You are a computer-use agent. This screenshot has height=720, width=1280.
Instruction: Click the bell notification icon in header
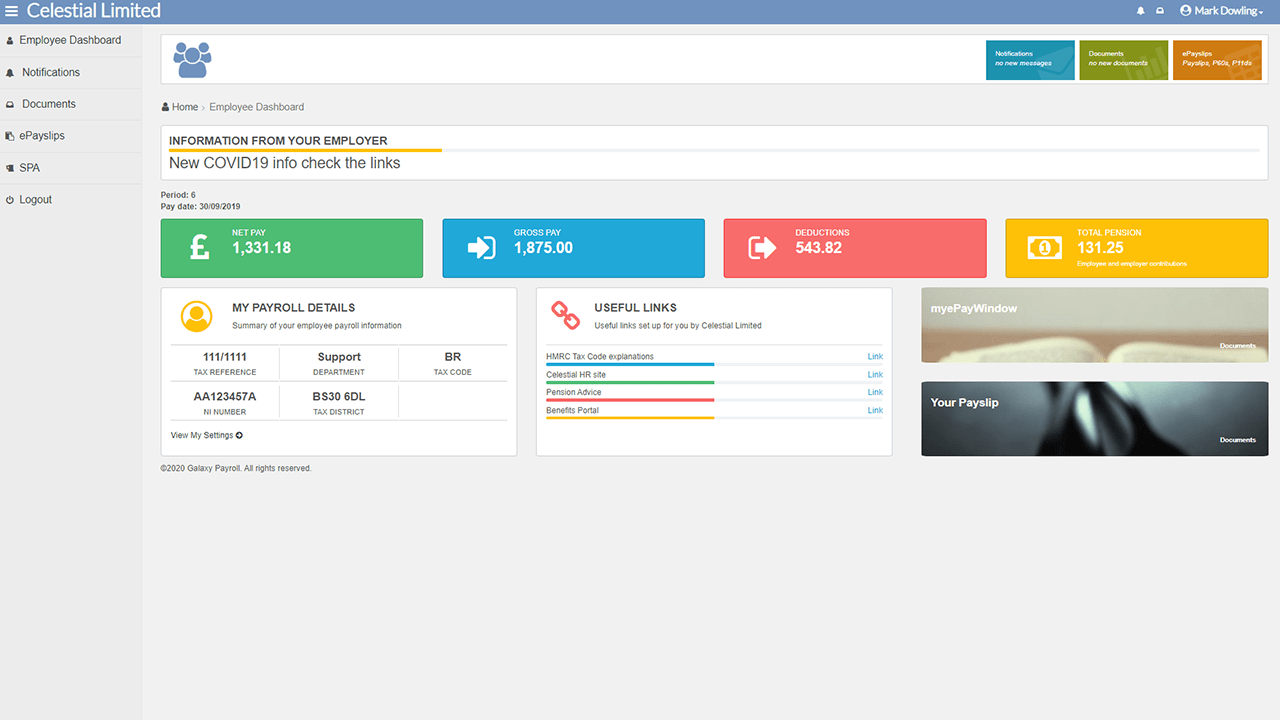tap(1141, 11)
